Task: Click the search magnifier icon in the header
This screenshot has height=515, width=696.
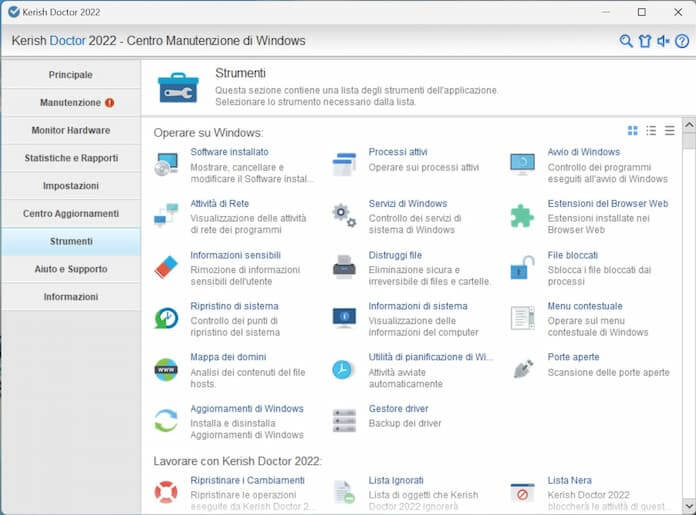Action: pyautogui.click(x=626, y=41)
